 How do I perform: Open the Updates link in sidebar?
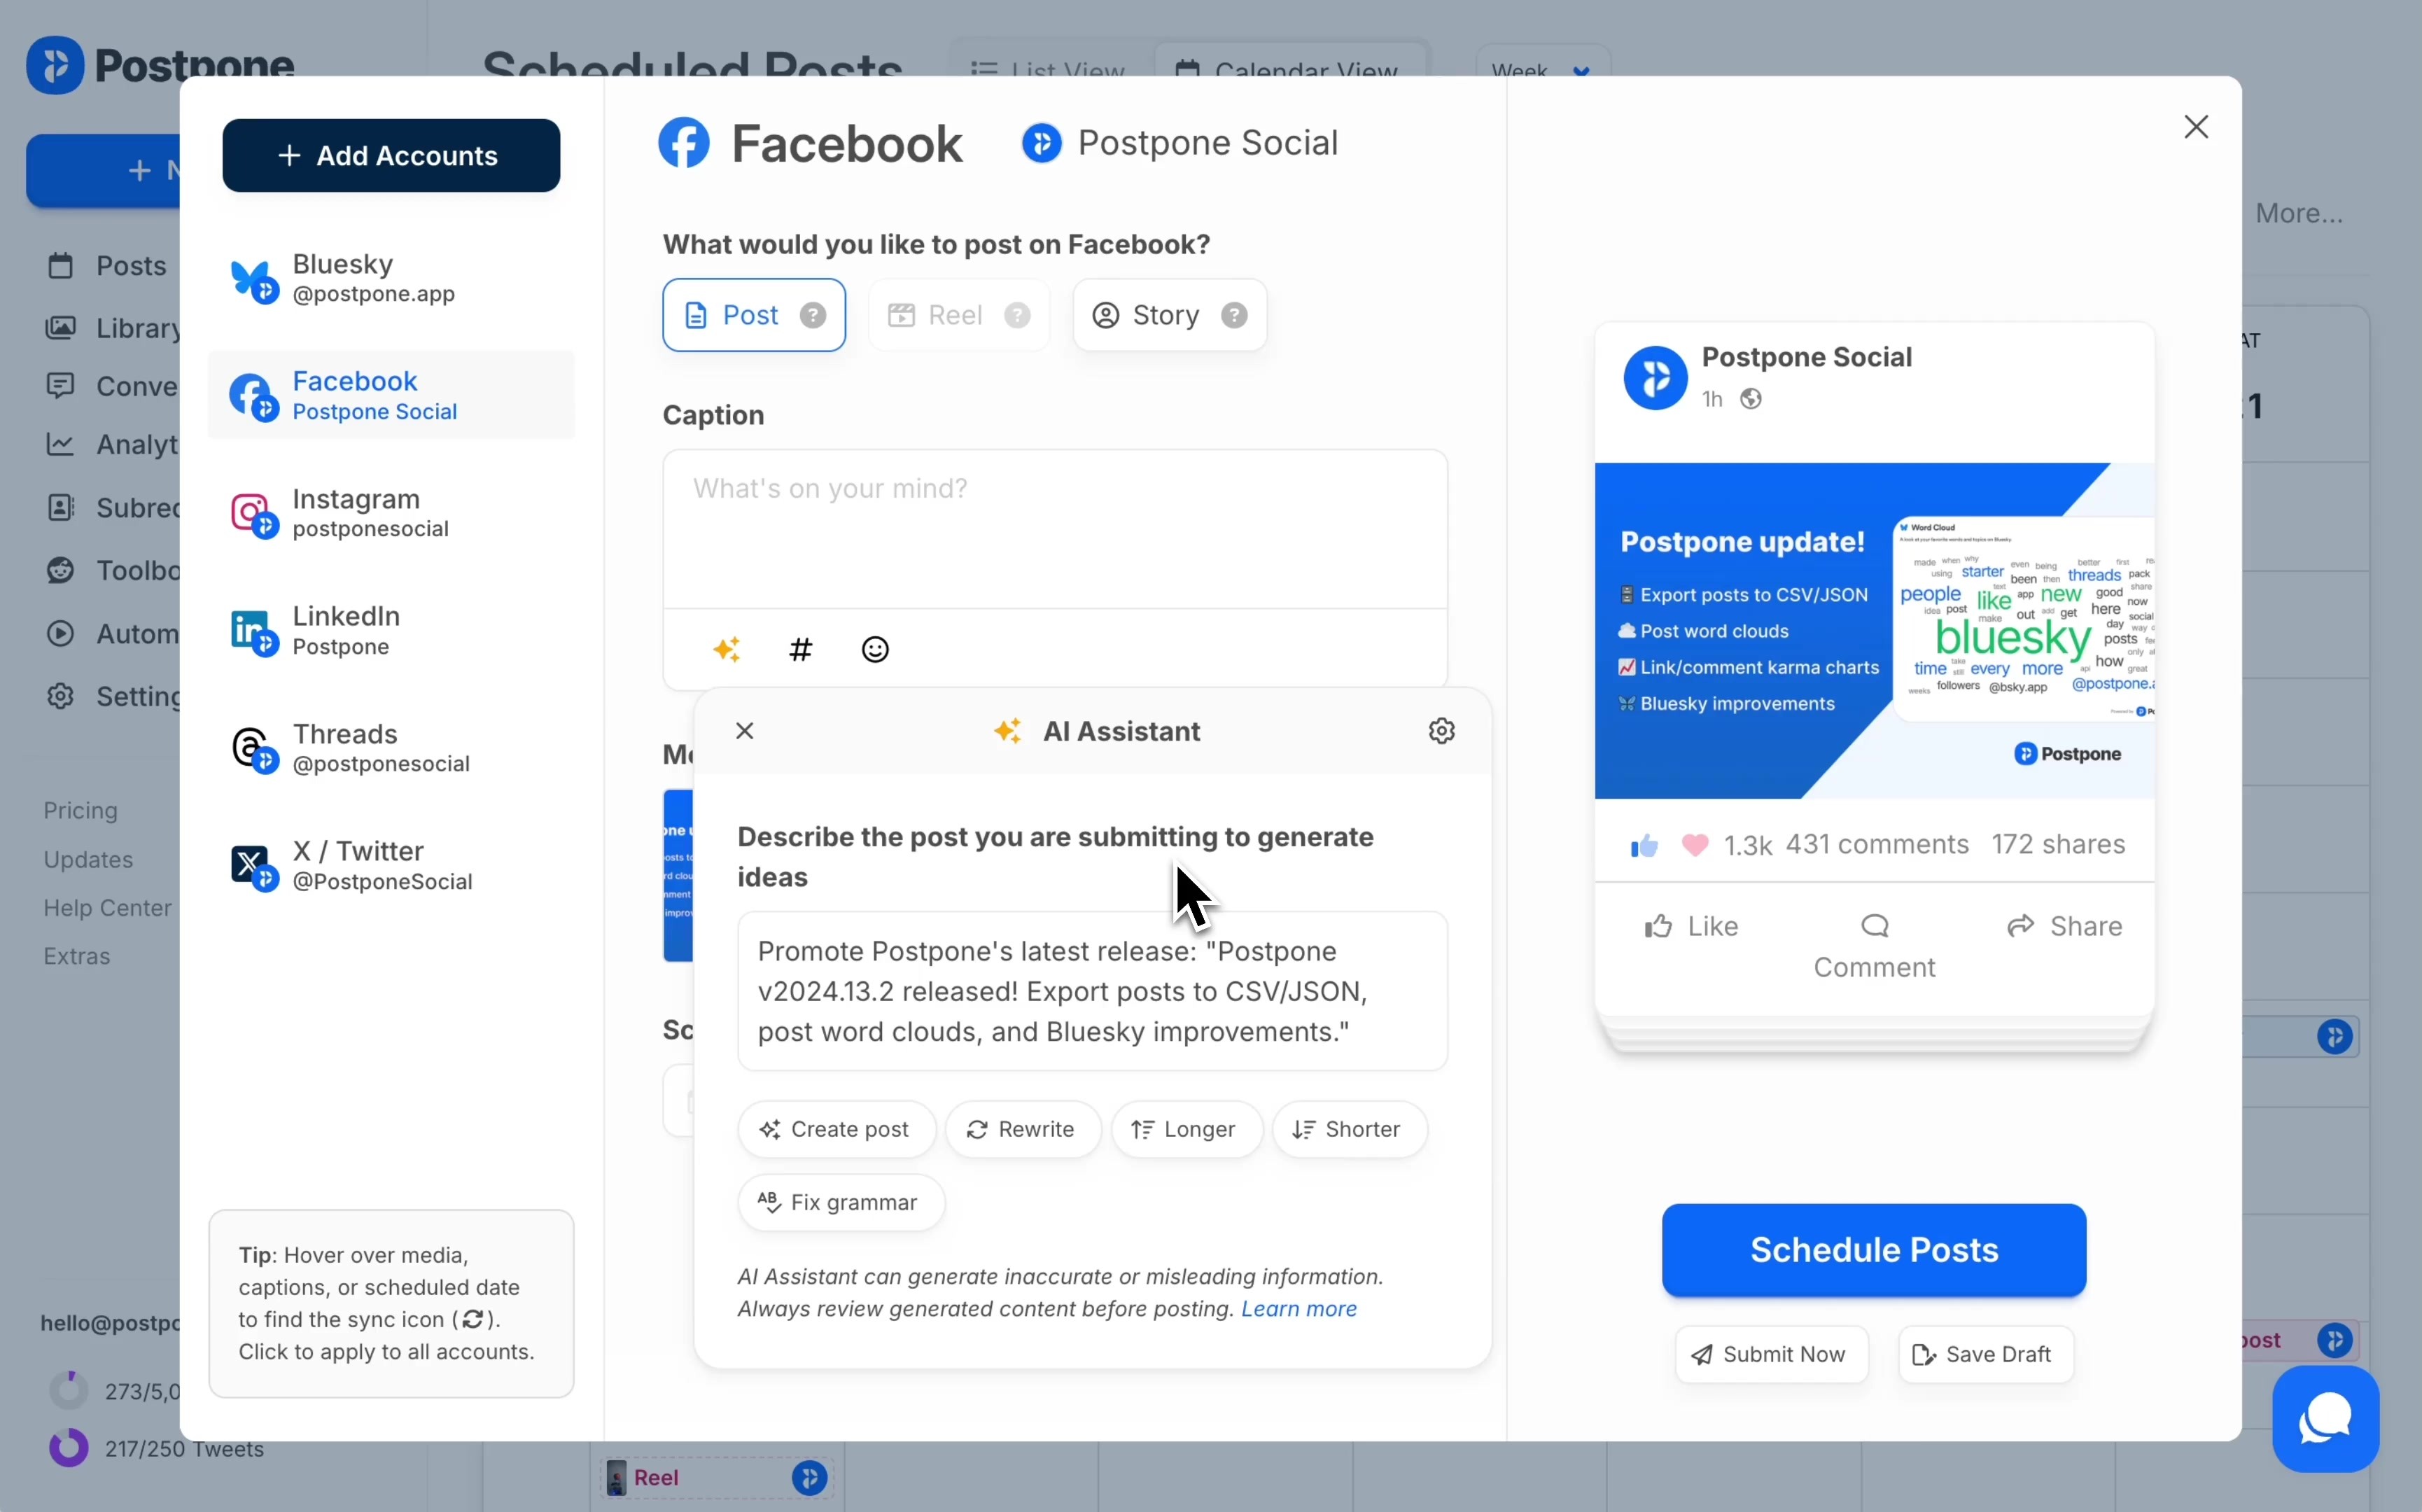(88, 860)
